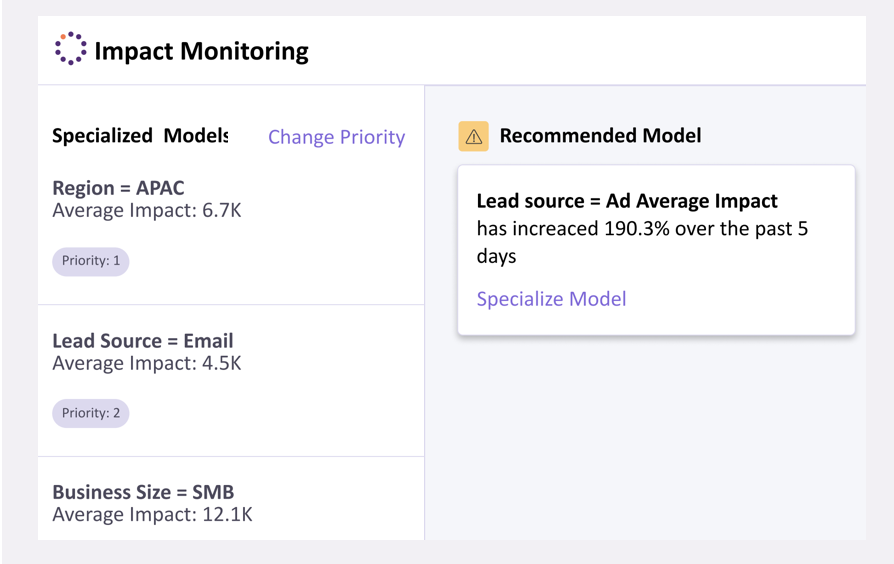Open the Region = APAC model entry

(x=231, y=227)
